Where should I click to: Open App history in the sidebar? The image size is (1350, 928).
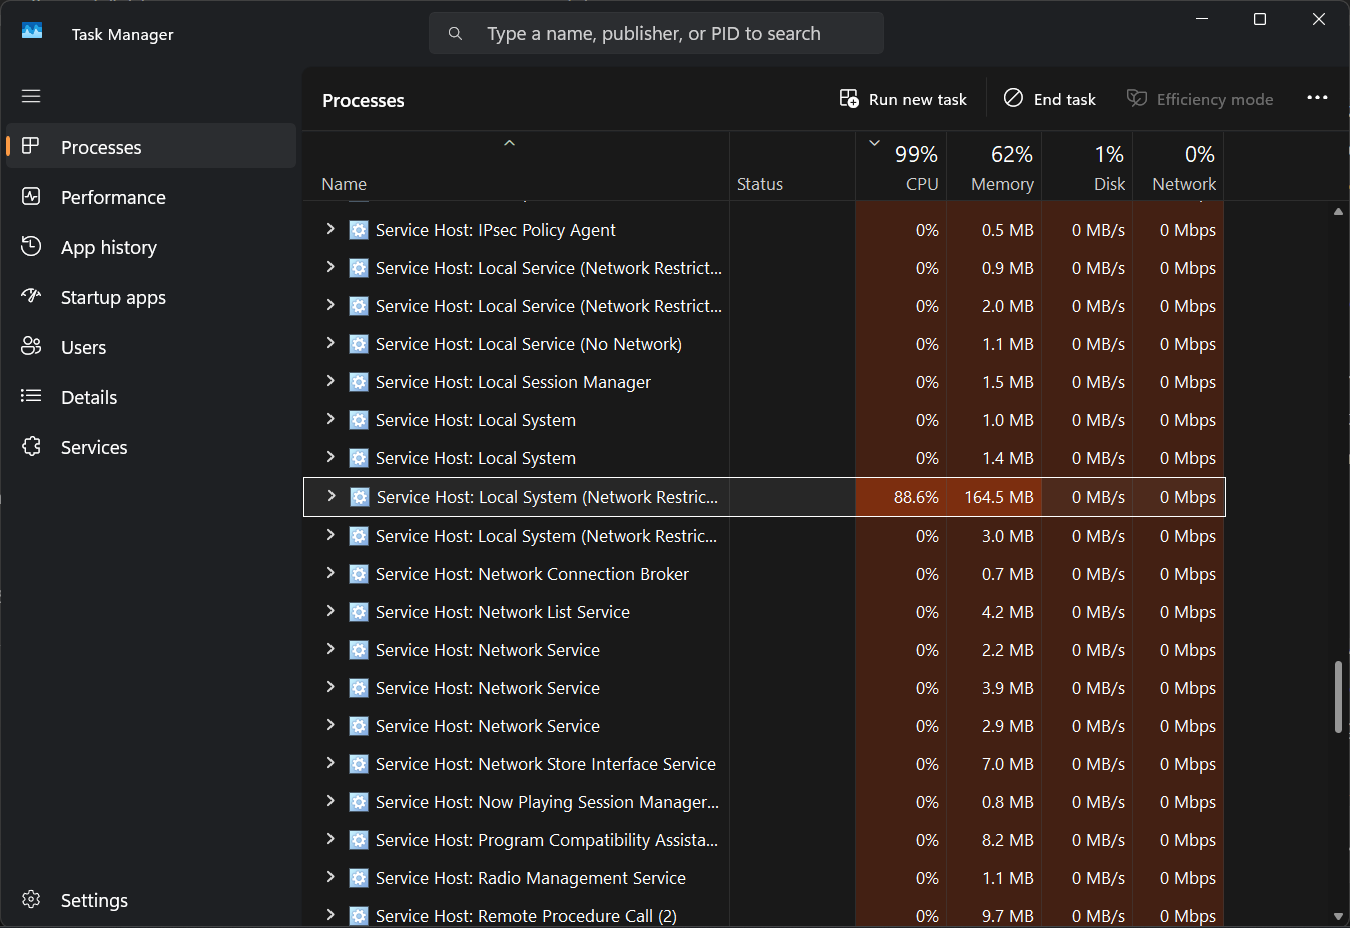pos(108,247)
